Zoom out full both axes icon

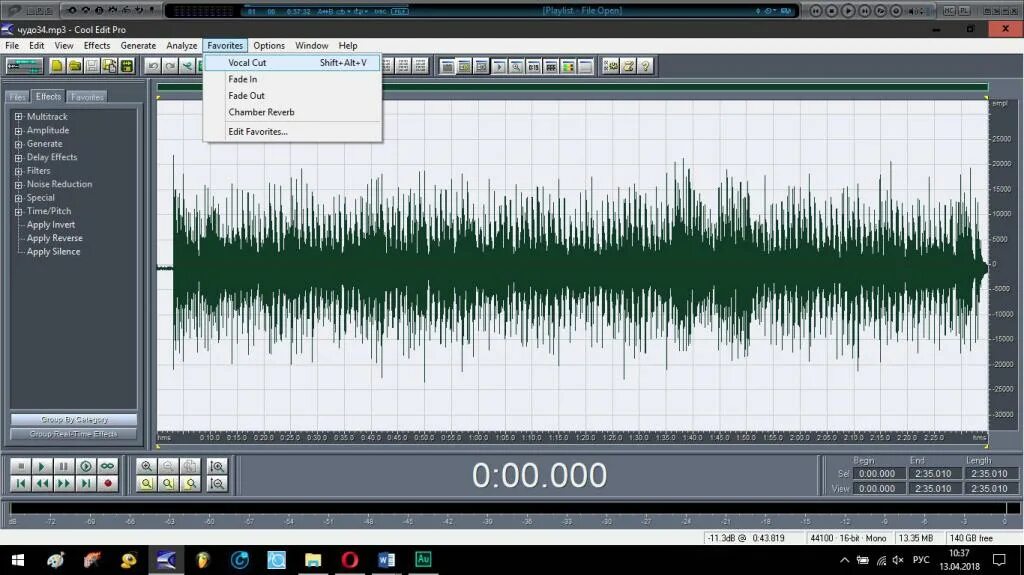click(190, 466)
